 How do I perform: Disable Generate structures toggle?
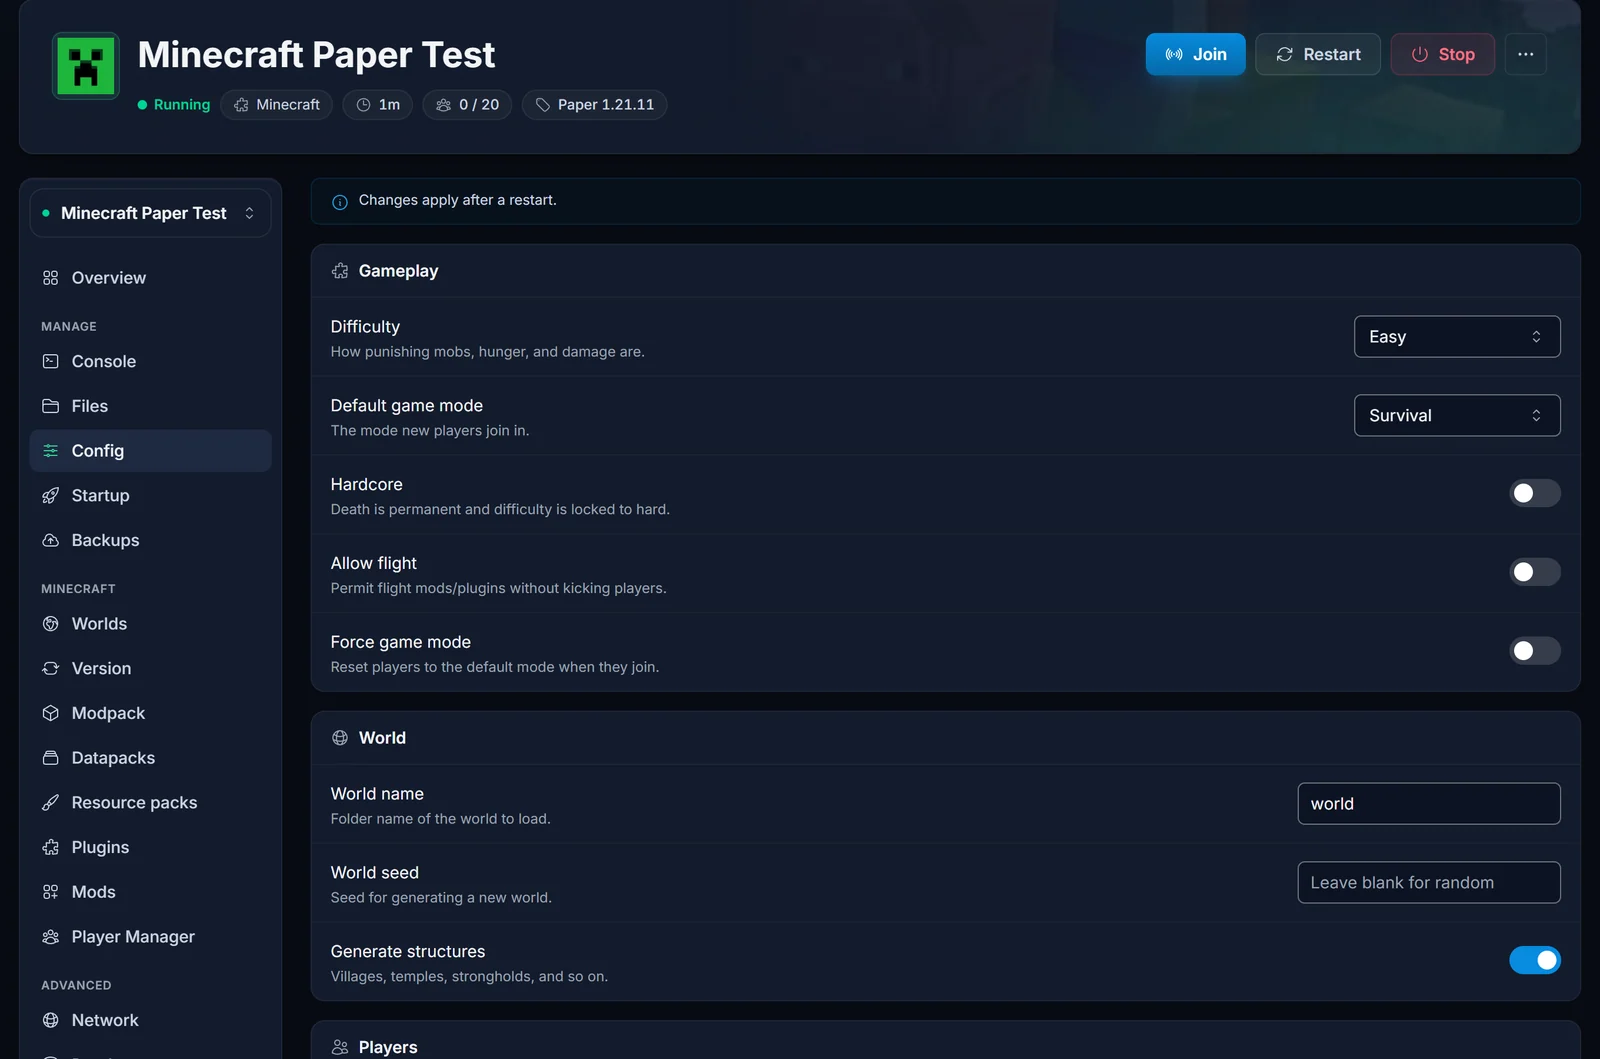tap(1534, 960)
